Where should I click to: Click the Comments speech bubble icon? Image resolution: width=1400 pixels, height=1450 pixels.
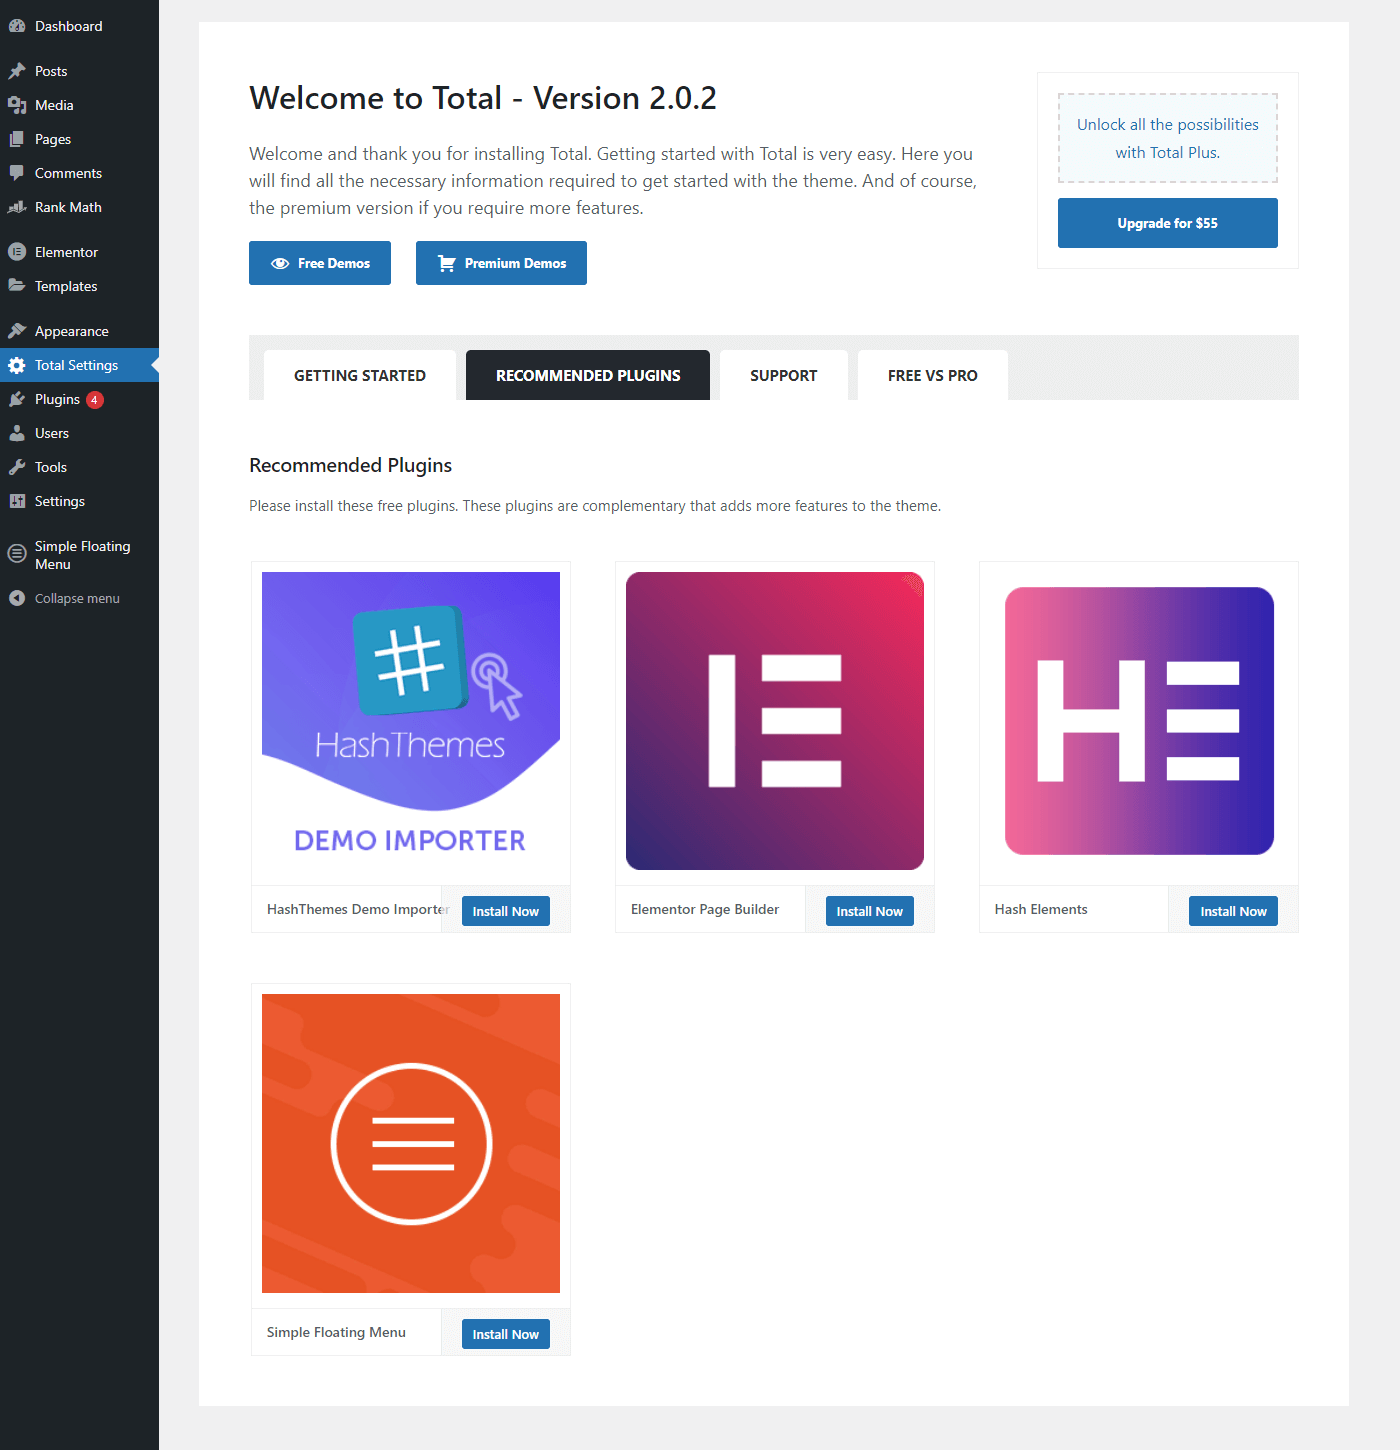point(17,173)
